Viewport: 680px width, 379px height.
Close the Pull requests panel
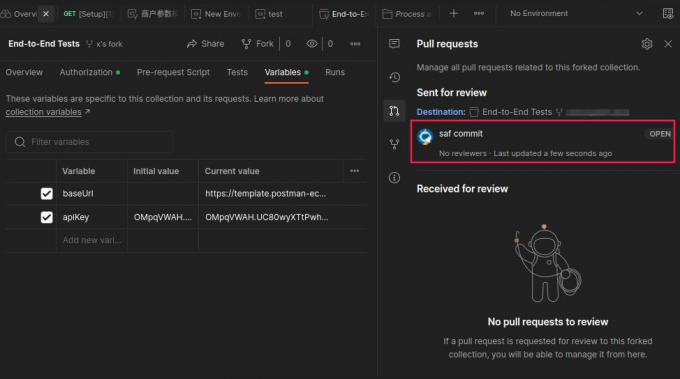point(668,44)
